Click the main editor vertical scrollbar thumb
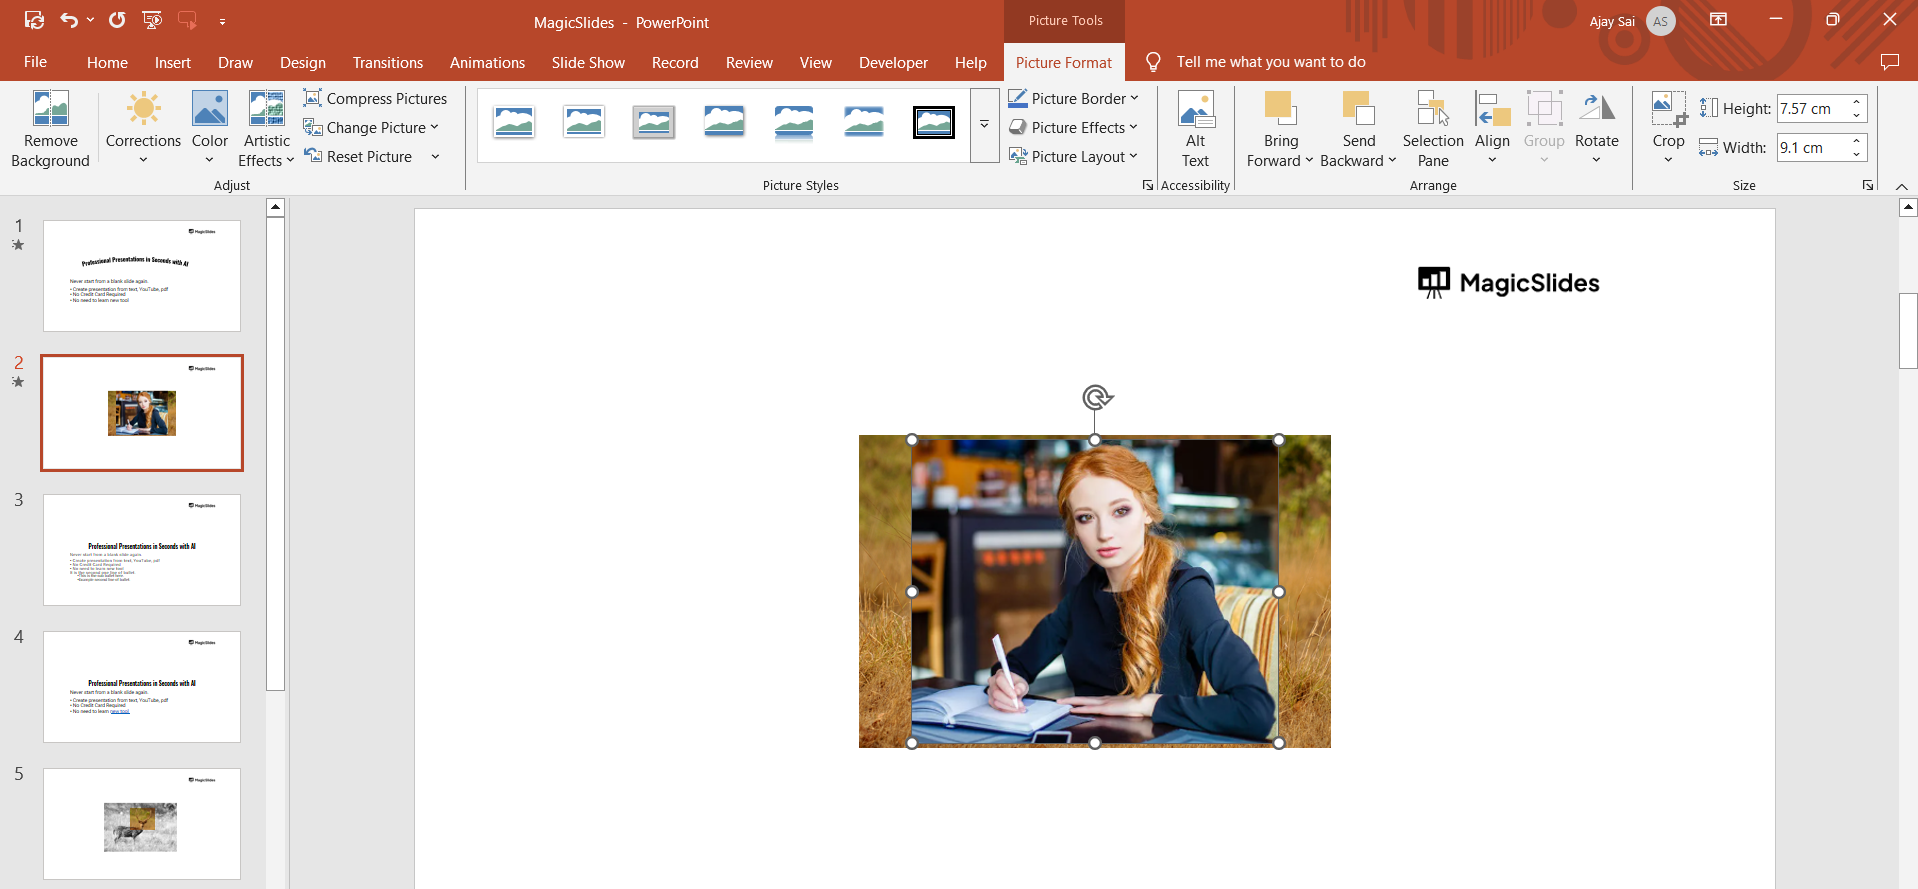This screenshot has width=1918, height=889. [1908, 331]
